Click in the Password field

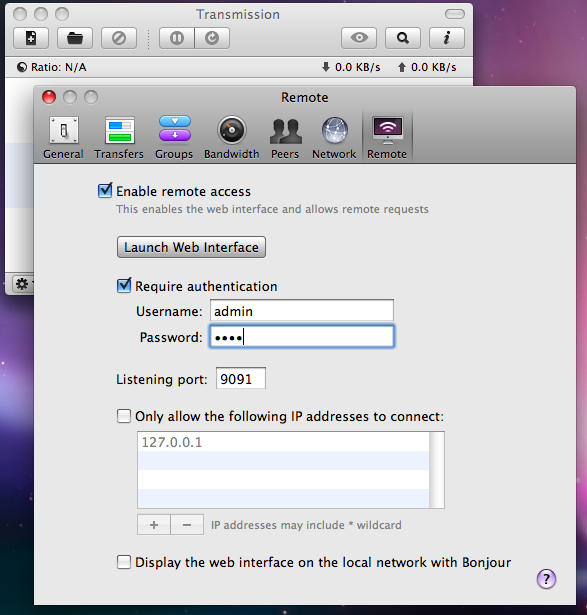pyautogui.click(x=302, y=337)
